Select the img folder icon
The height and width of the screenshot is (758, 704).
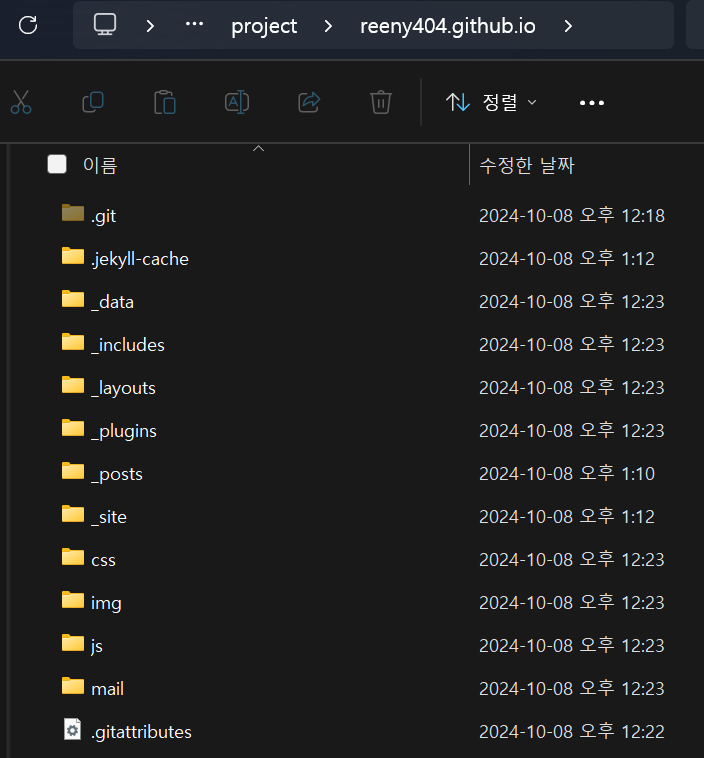(73, 600)
